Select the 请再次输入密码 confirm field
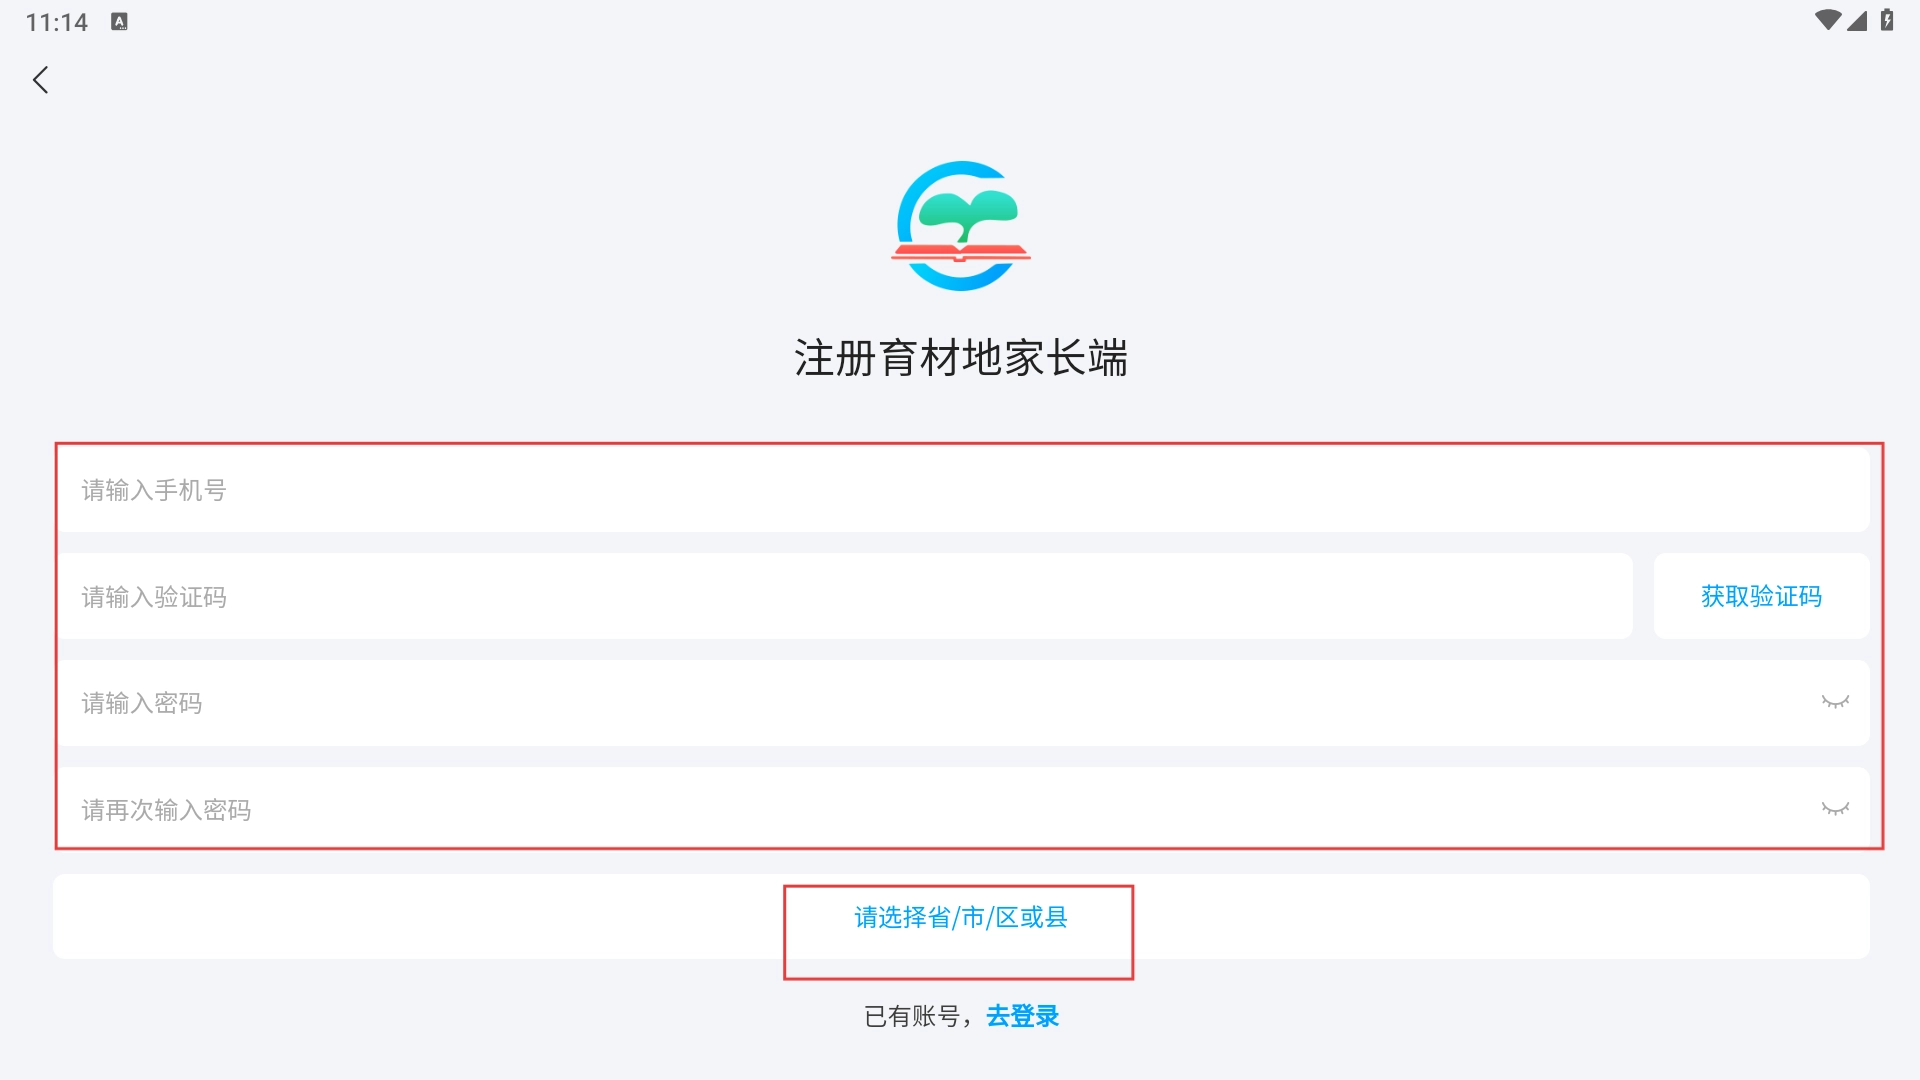 pyautogui.click(x=900, y=810)
